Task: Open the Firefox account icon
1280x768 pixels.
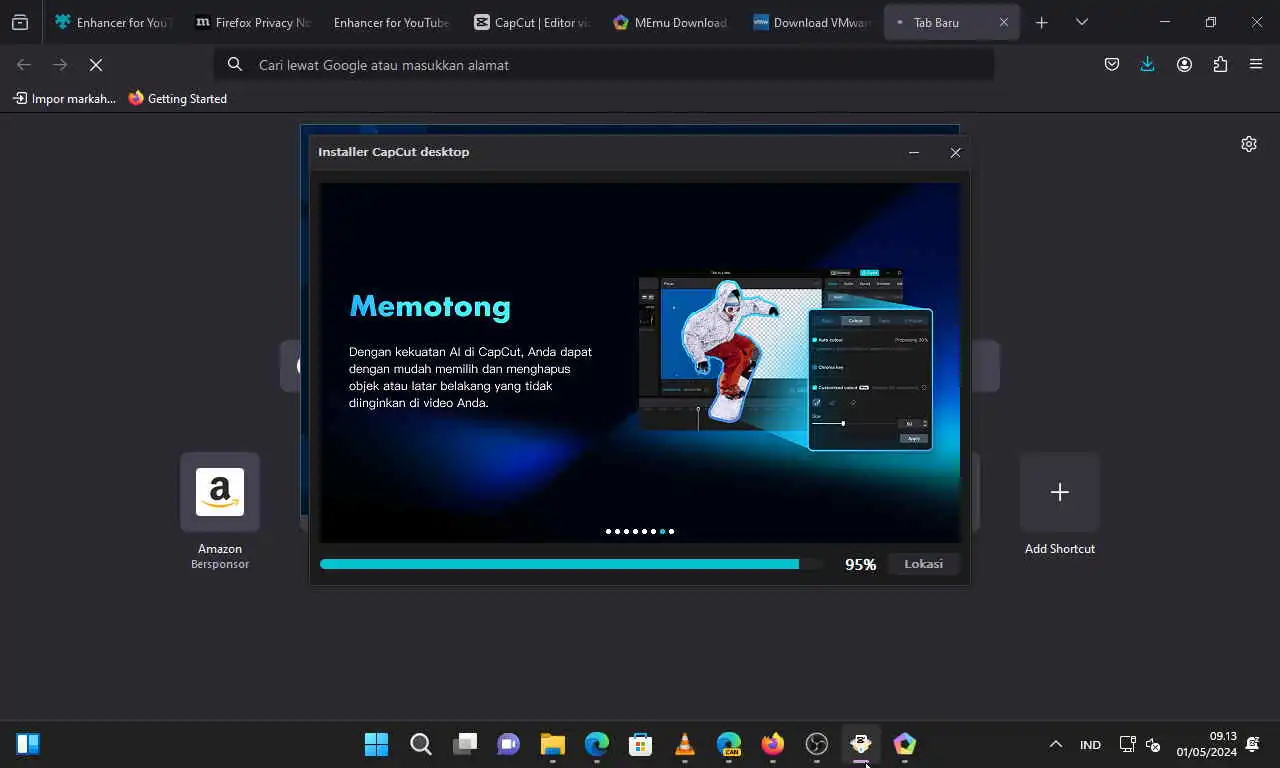Action: (x=1184, y=64)
